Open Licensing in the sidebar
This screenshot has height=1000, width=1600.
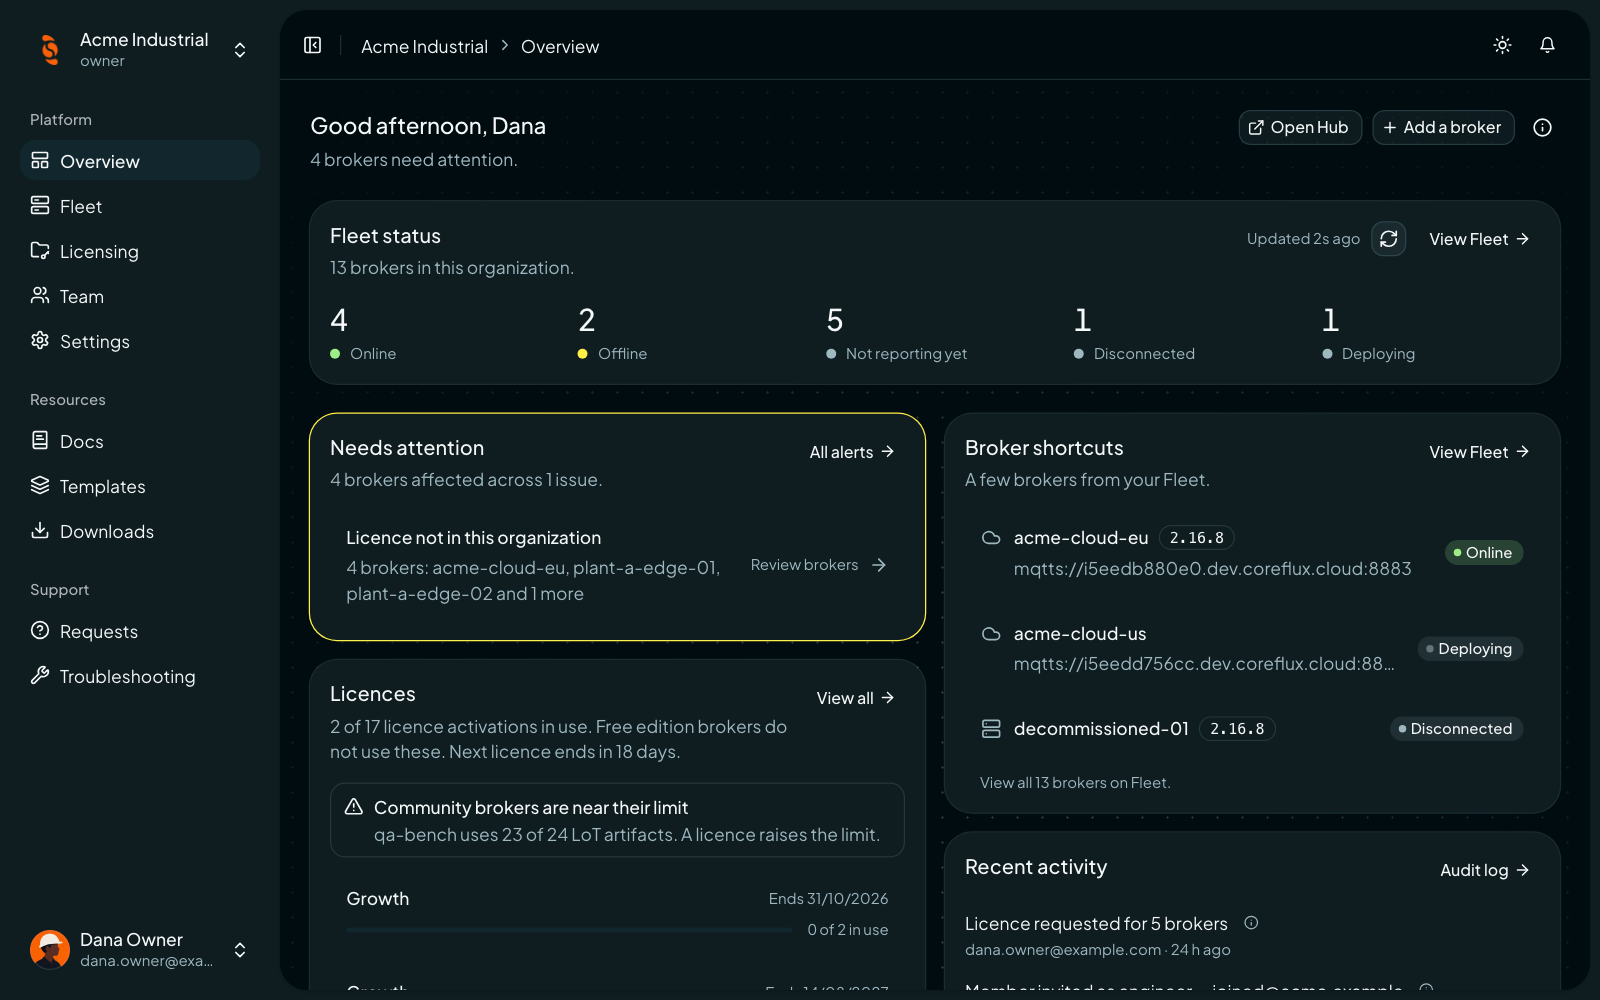click(140, 251)
